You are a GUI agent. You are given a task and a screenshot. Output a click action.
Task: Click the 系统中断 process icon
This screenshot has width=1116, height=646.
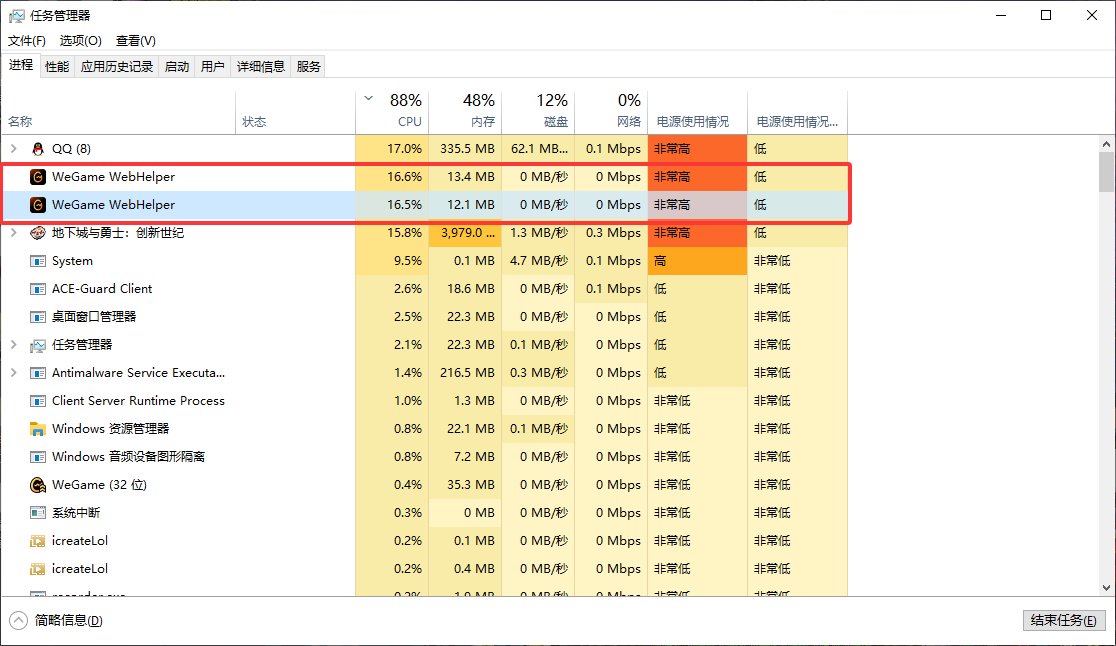click(x=38, y=513)
